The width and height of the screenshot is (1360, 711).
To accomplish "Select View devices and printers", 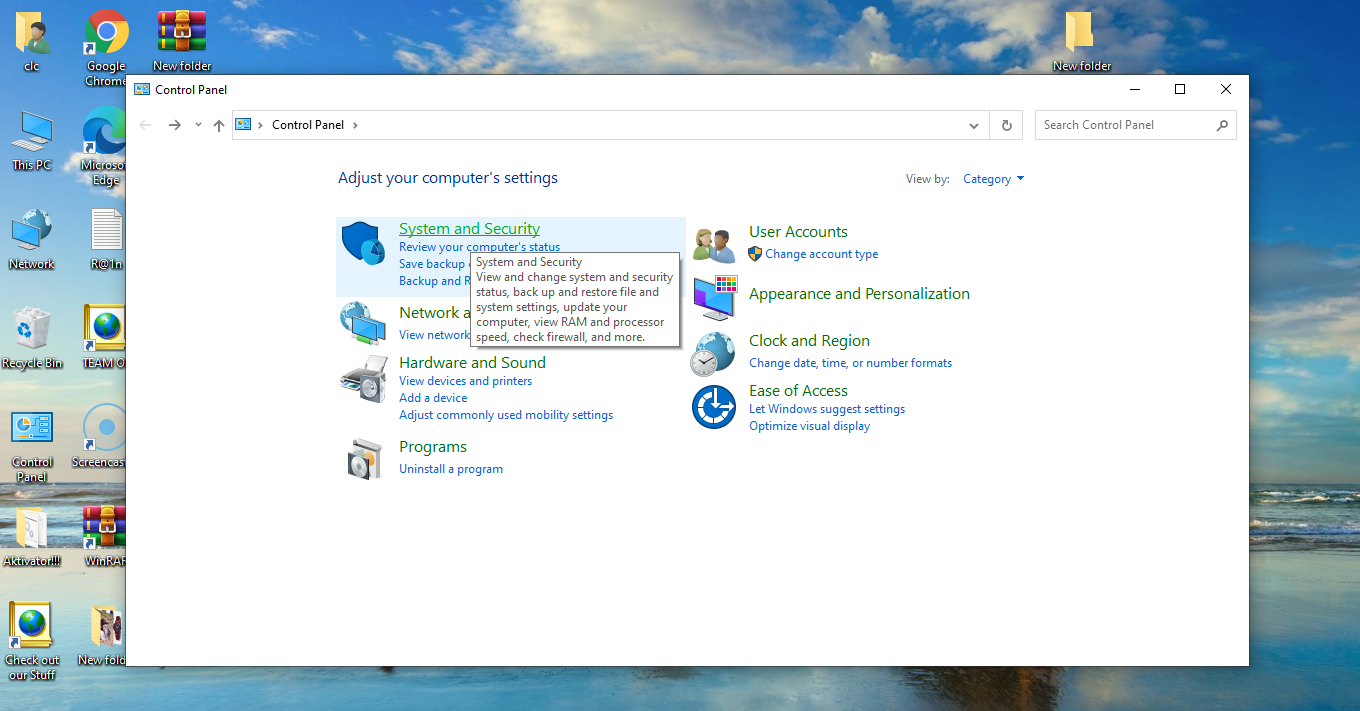I will coord(465,381).
